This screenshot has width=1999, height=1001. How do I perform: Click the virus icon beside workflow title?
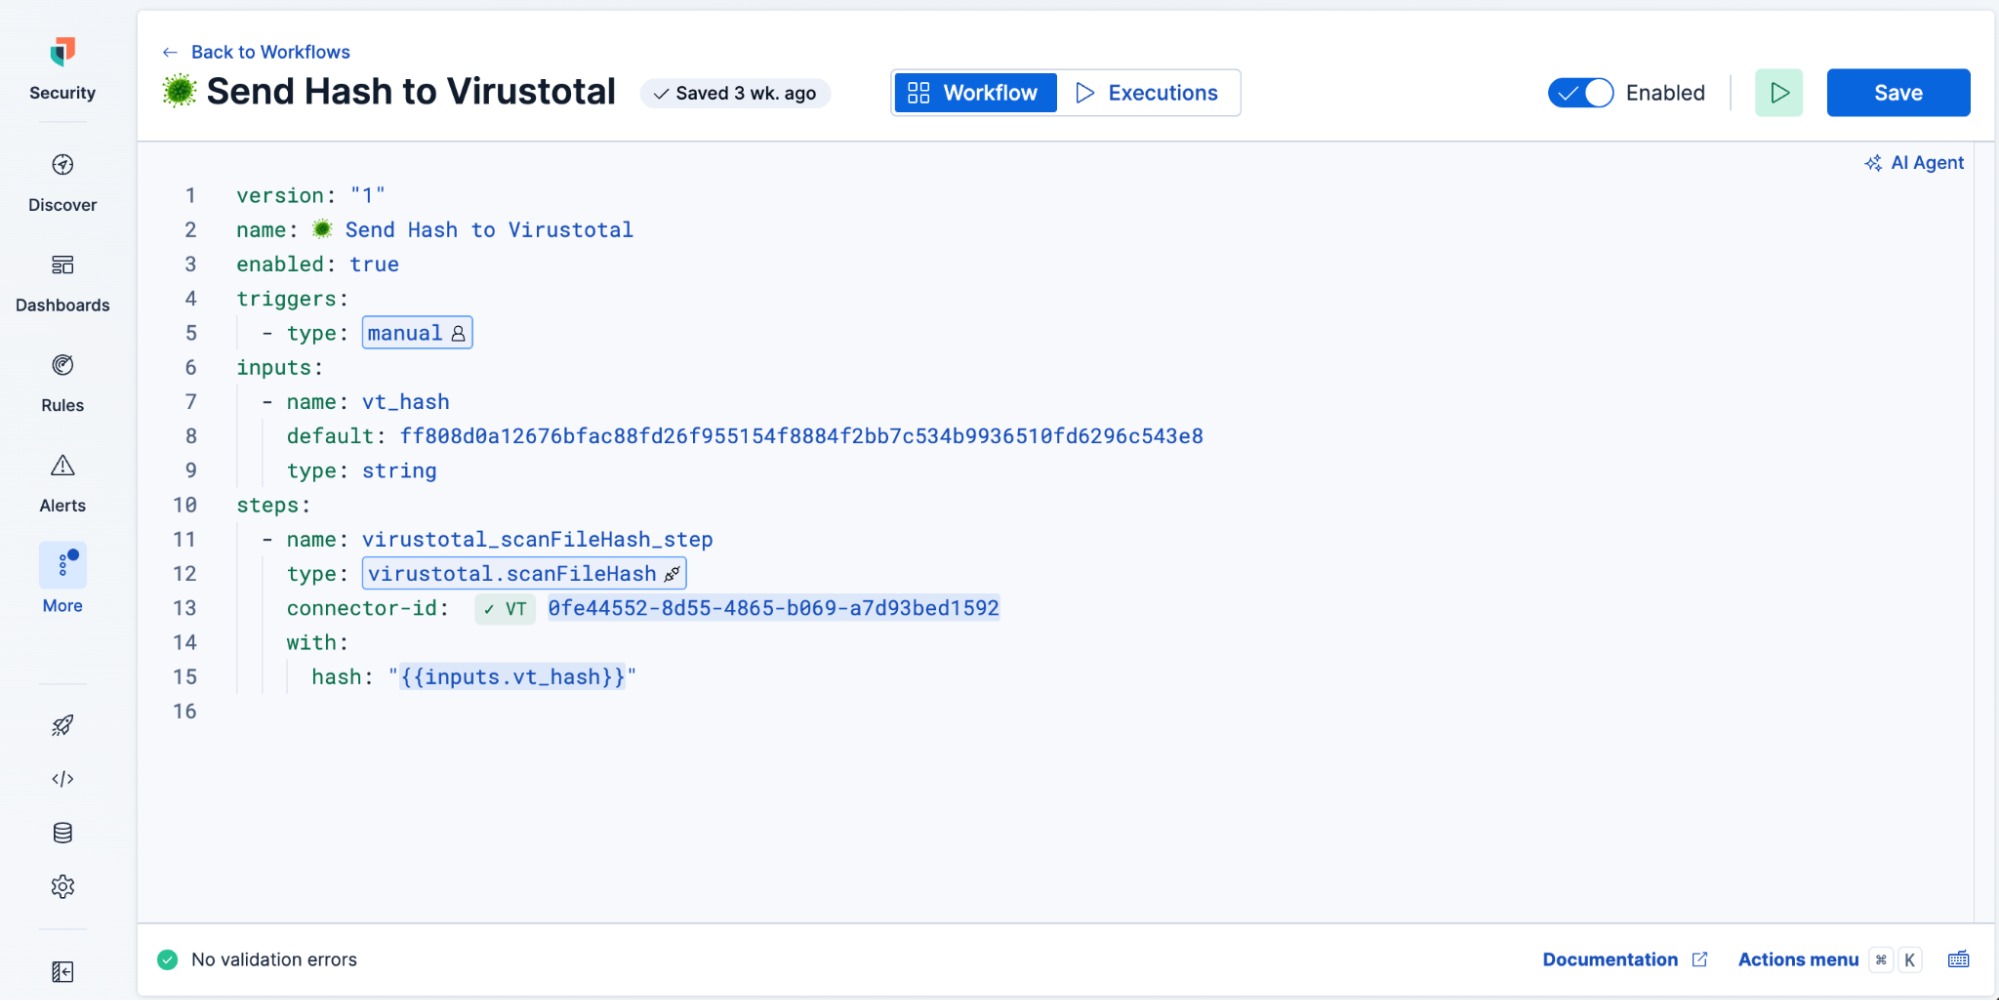point(180,91)
